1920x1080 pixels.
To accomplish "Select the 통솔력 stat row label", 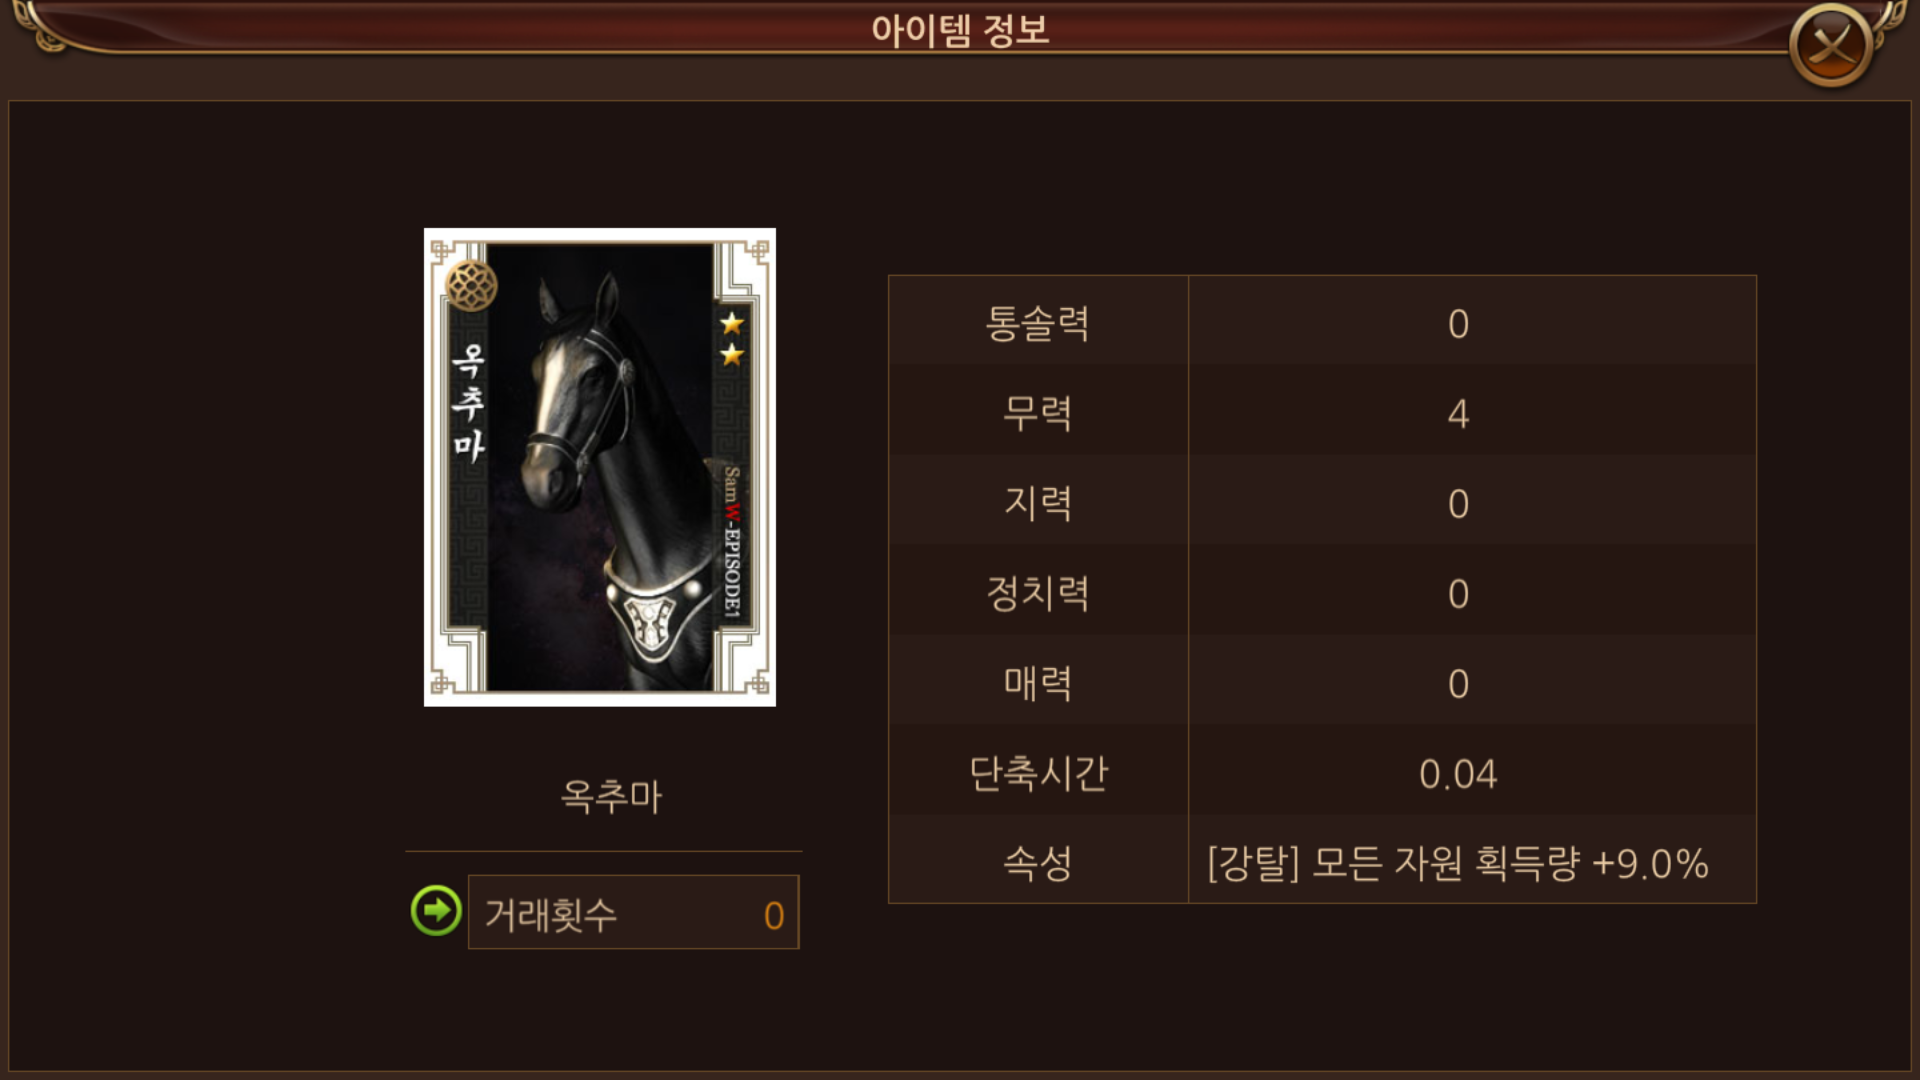I will (1037, 323).
